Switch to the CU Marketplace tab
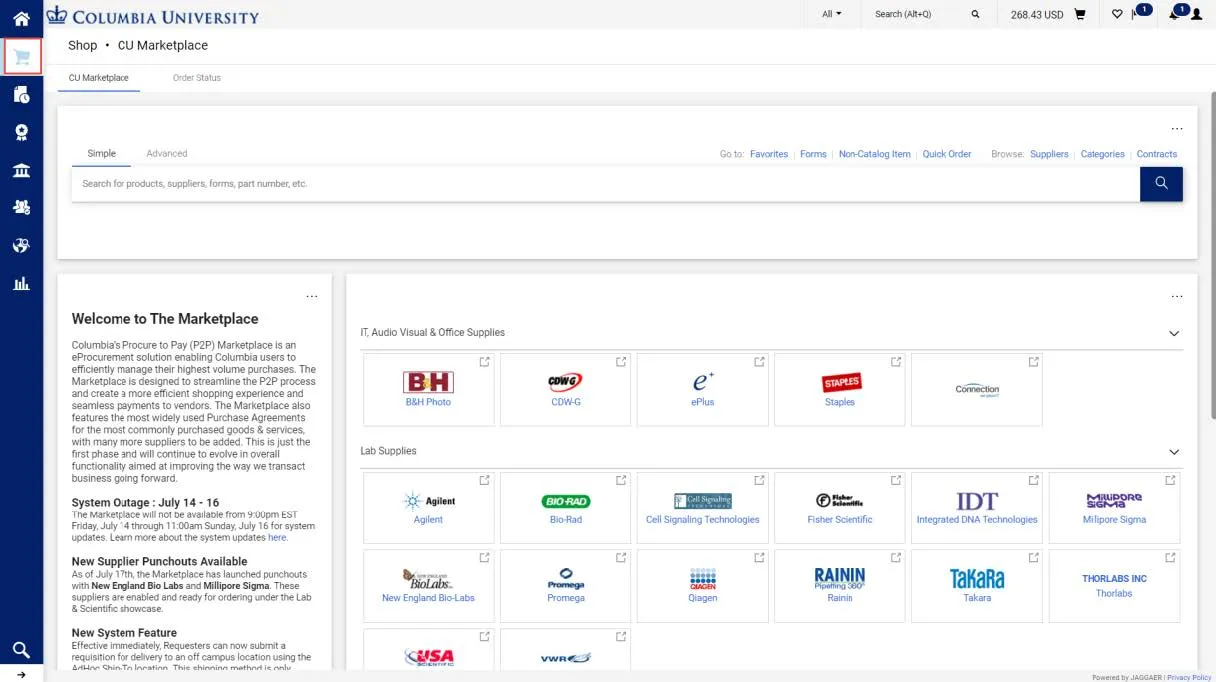Screen dimensions: 1216x682 pyautogui.click(x=99, y=78)
